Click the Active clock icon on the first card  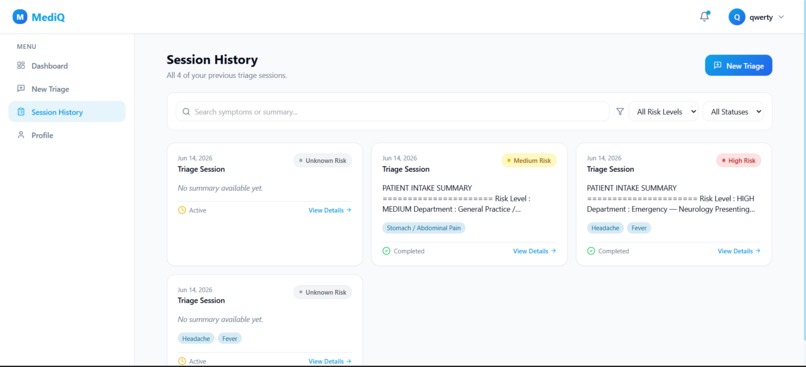click(181, 210)
